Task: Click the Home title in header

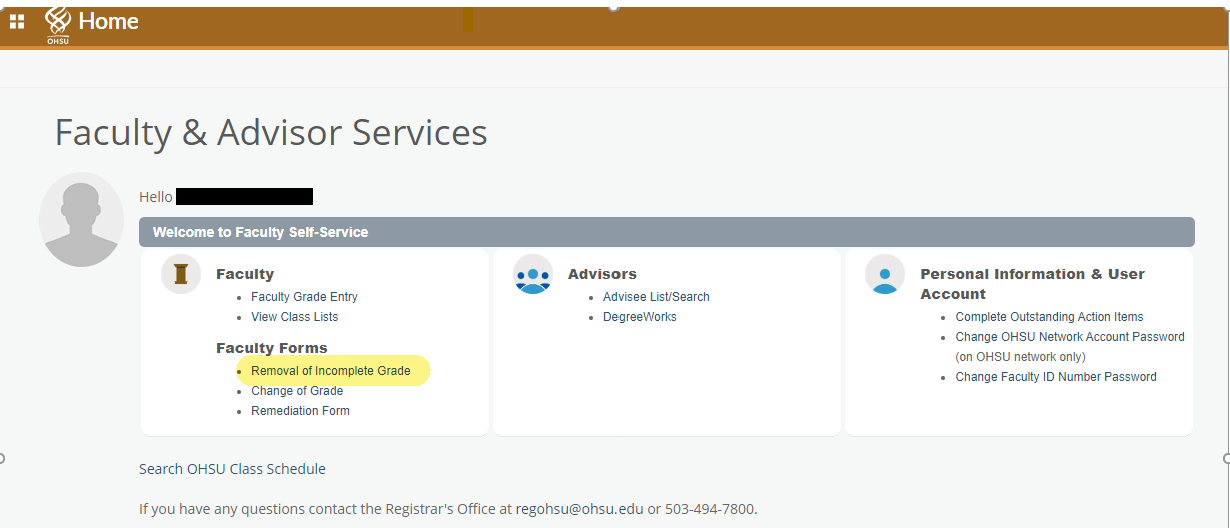Action: point(108,21)
